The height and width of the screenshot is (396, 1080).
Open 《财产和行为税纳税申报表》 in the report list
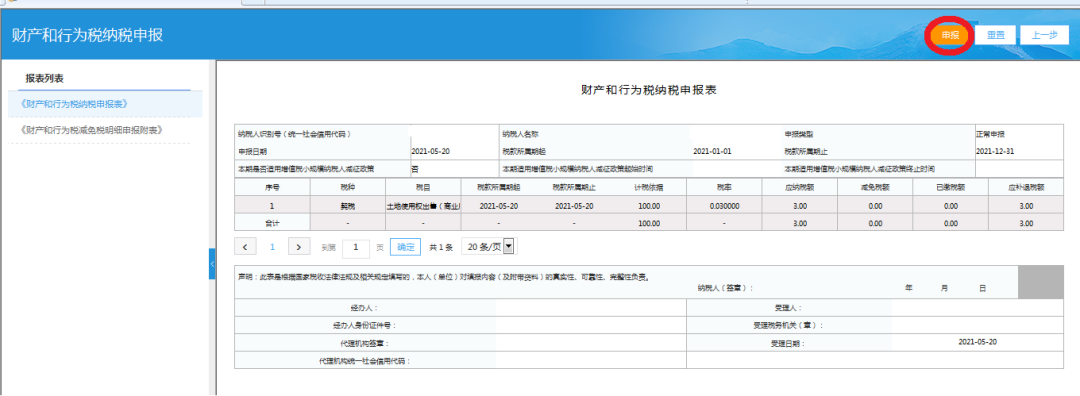coord(75,104)
